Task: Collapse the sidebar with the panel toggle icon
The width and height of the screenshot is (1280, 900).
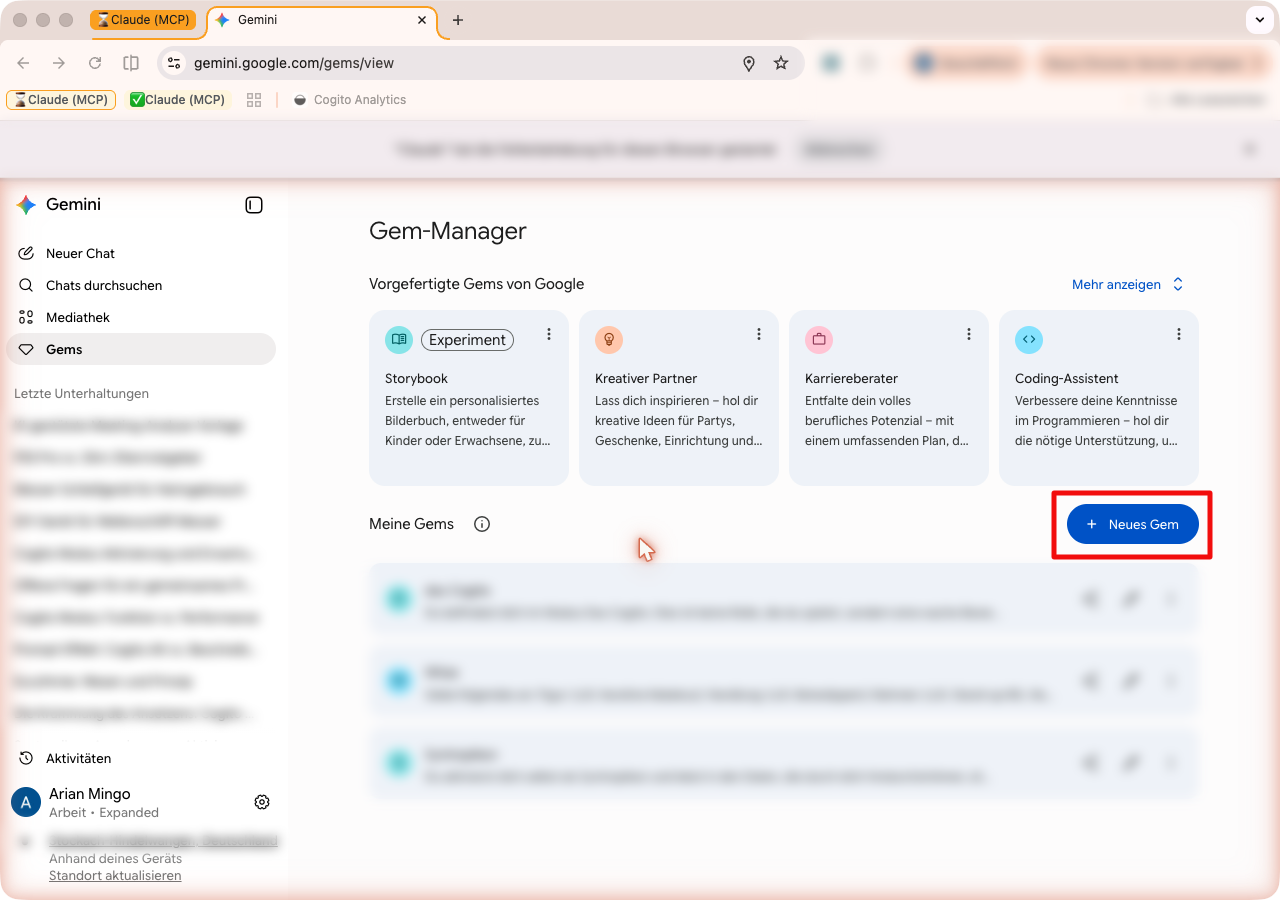Action: point(254,205)
